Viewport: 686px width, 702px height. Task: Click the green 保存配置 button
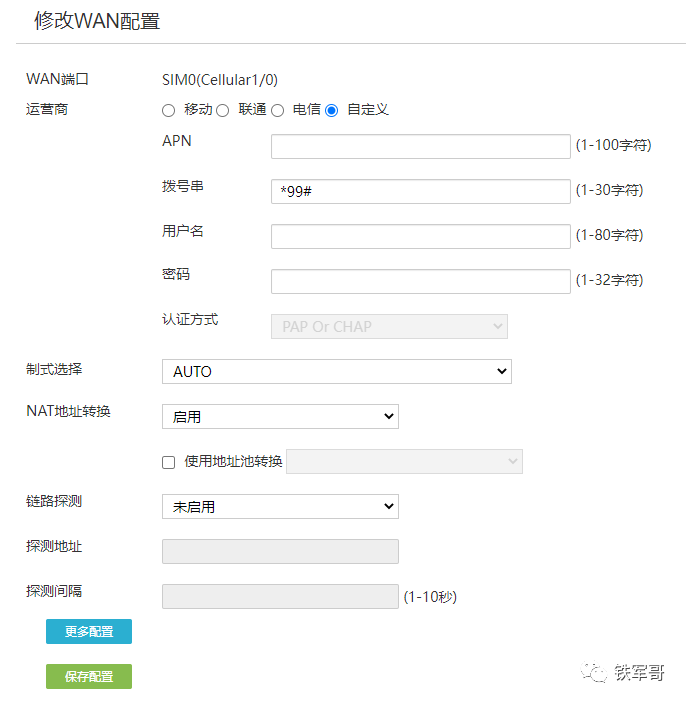tap(88, 677)
